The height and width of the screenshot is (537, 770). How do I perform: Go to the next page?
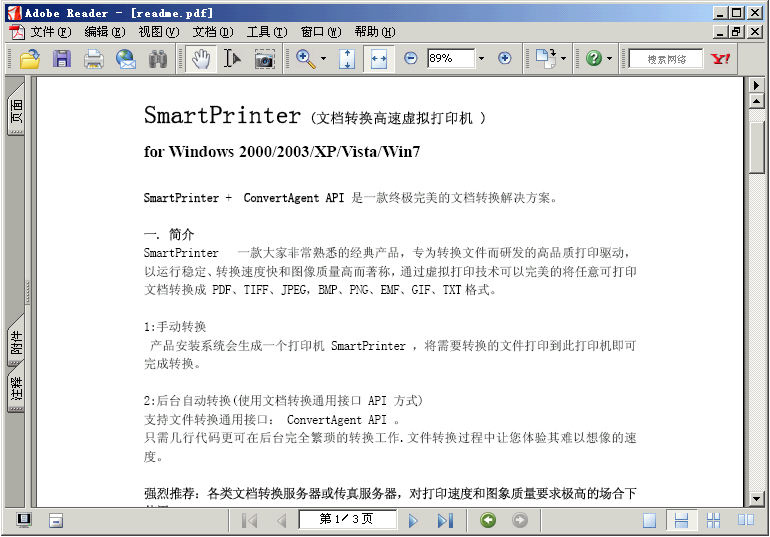pos(413,520)
